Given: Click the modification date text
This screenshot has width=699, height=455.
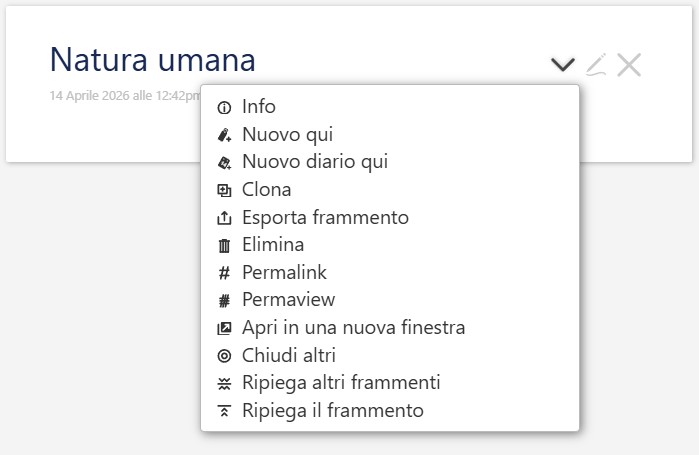Looking at the screenshot, I should coord(125,95).
